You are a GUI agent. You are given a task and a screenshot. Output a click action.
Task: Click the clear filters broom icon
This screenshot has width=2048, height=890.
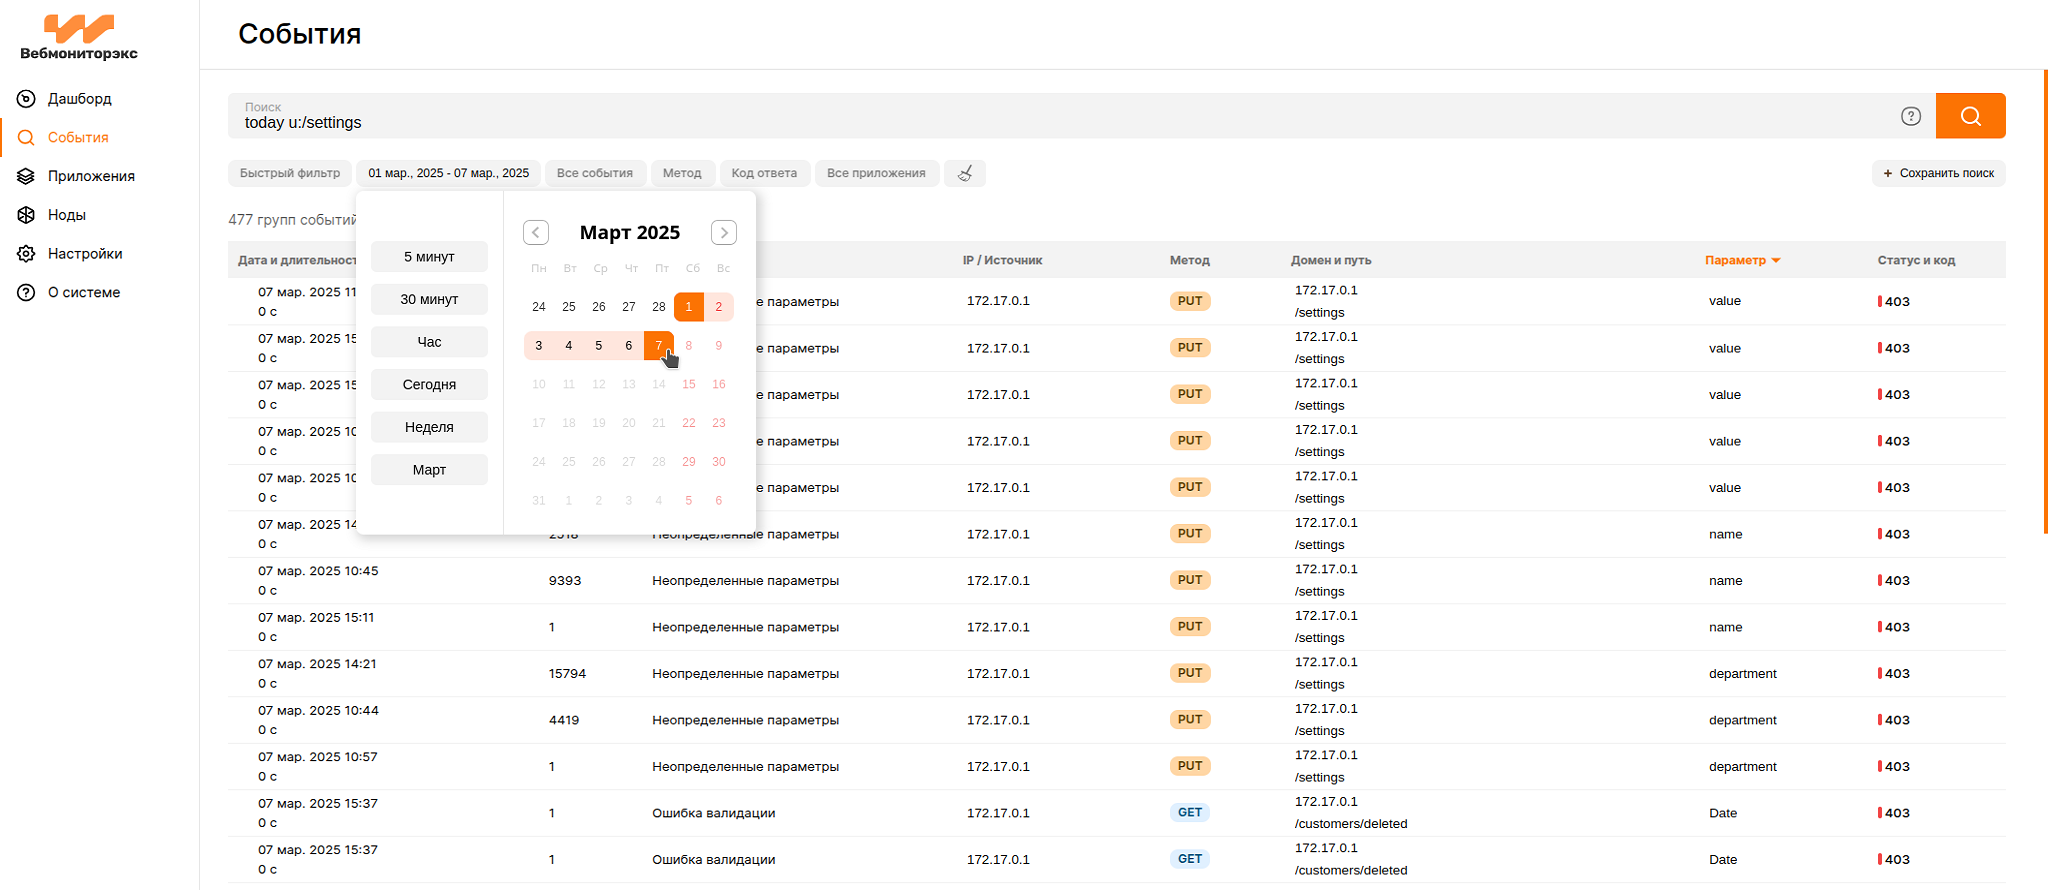pyautogui.click(x=965, y=173)
